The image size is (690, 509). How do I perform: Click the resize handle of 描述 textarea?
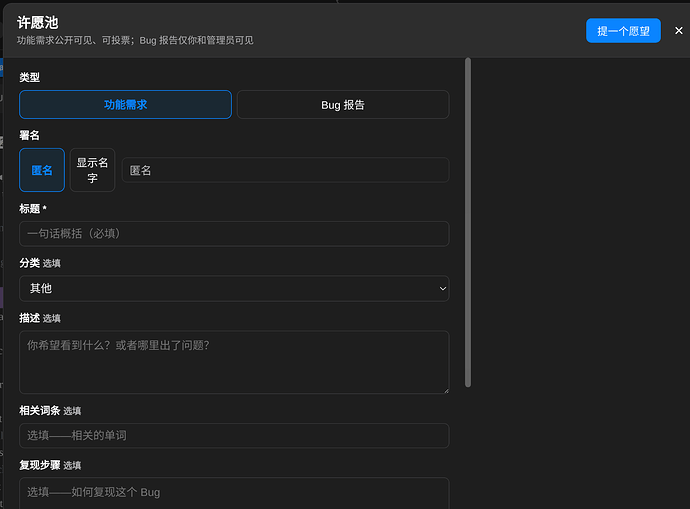446,390
